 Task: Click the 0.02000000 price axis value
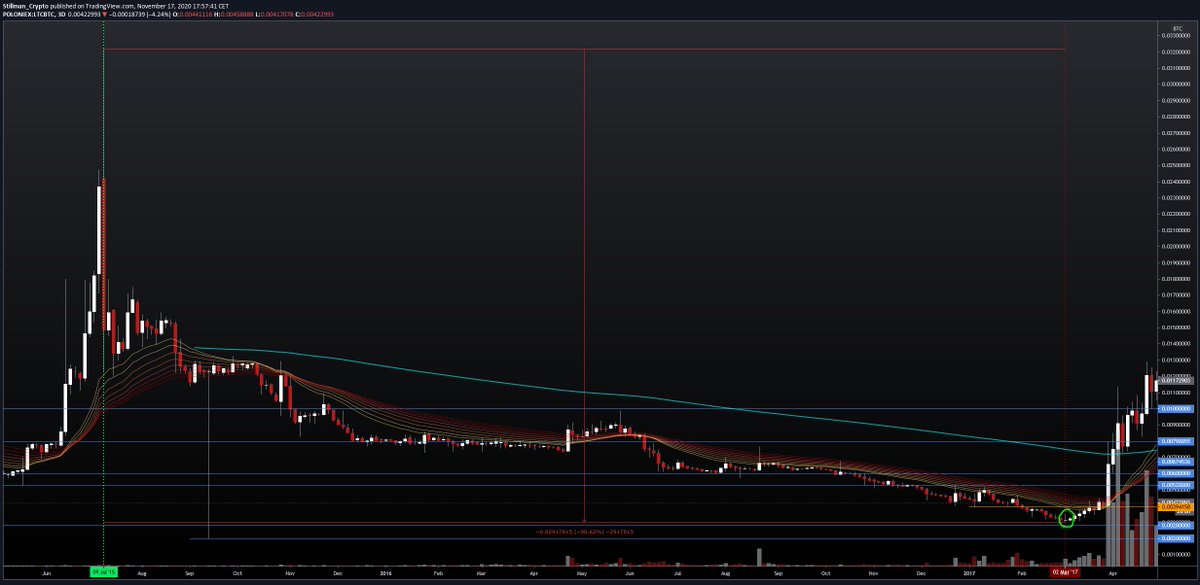(1176, 246)
